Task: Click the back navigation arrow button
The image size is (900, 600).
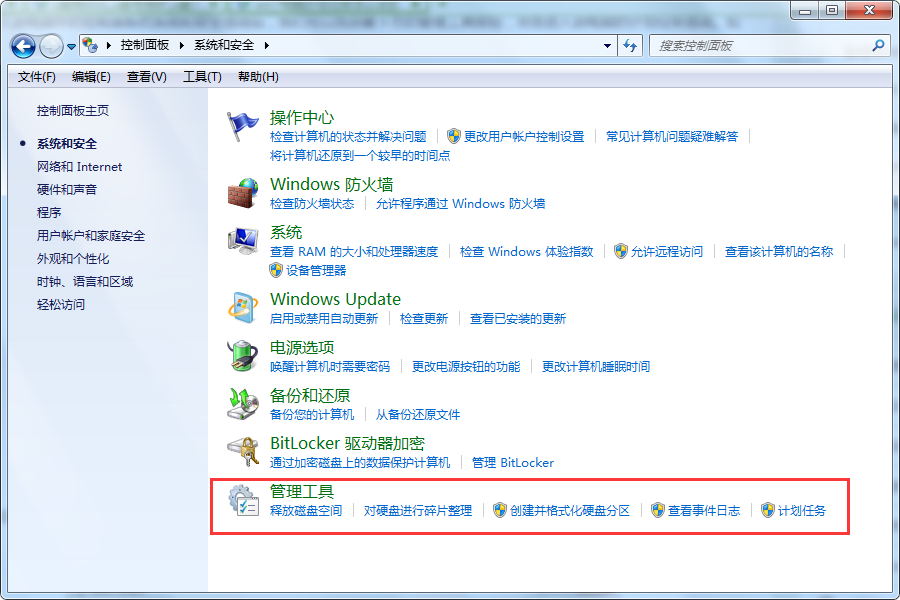Action: coord(23,46)
